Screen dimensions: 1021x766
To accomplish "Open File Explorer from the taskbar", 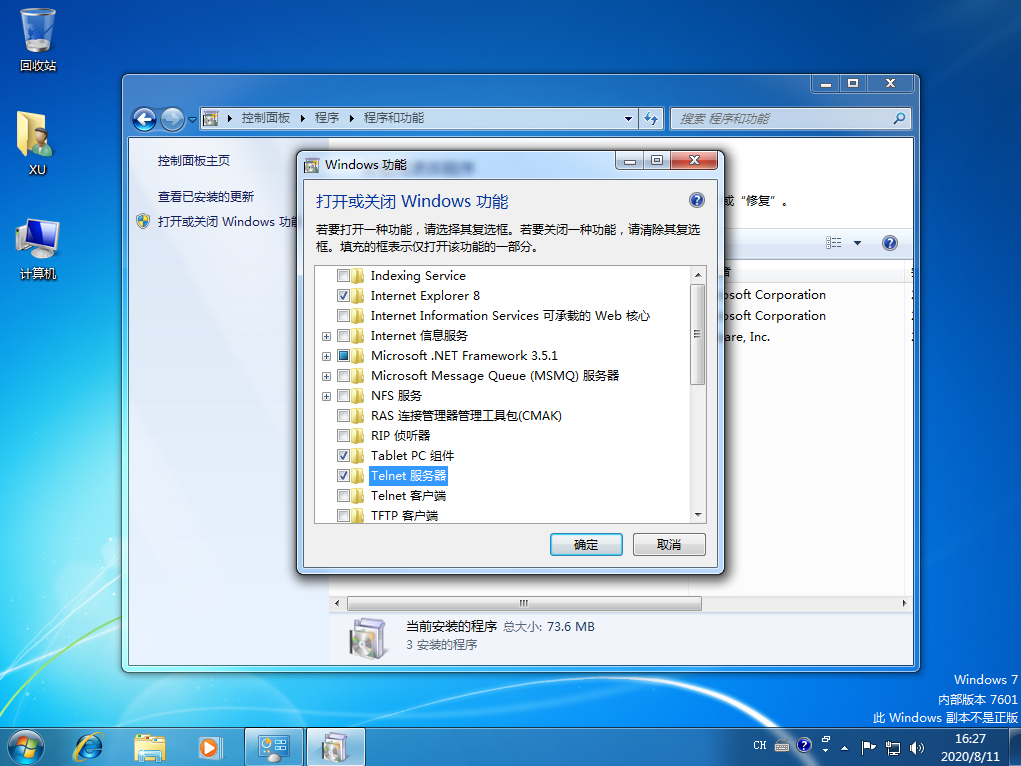I will coord(150,746).
